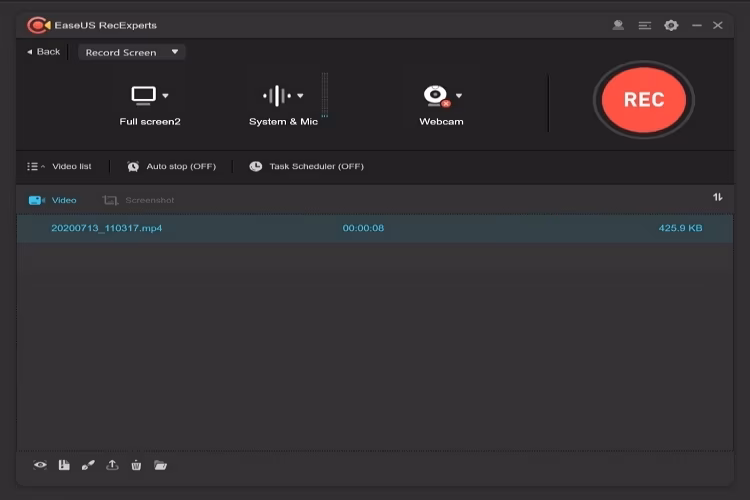The height and width of the screenshot is (500, 750).
Task: Click the System & Mic audio waveform icon
Action: coord(277,96)
